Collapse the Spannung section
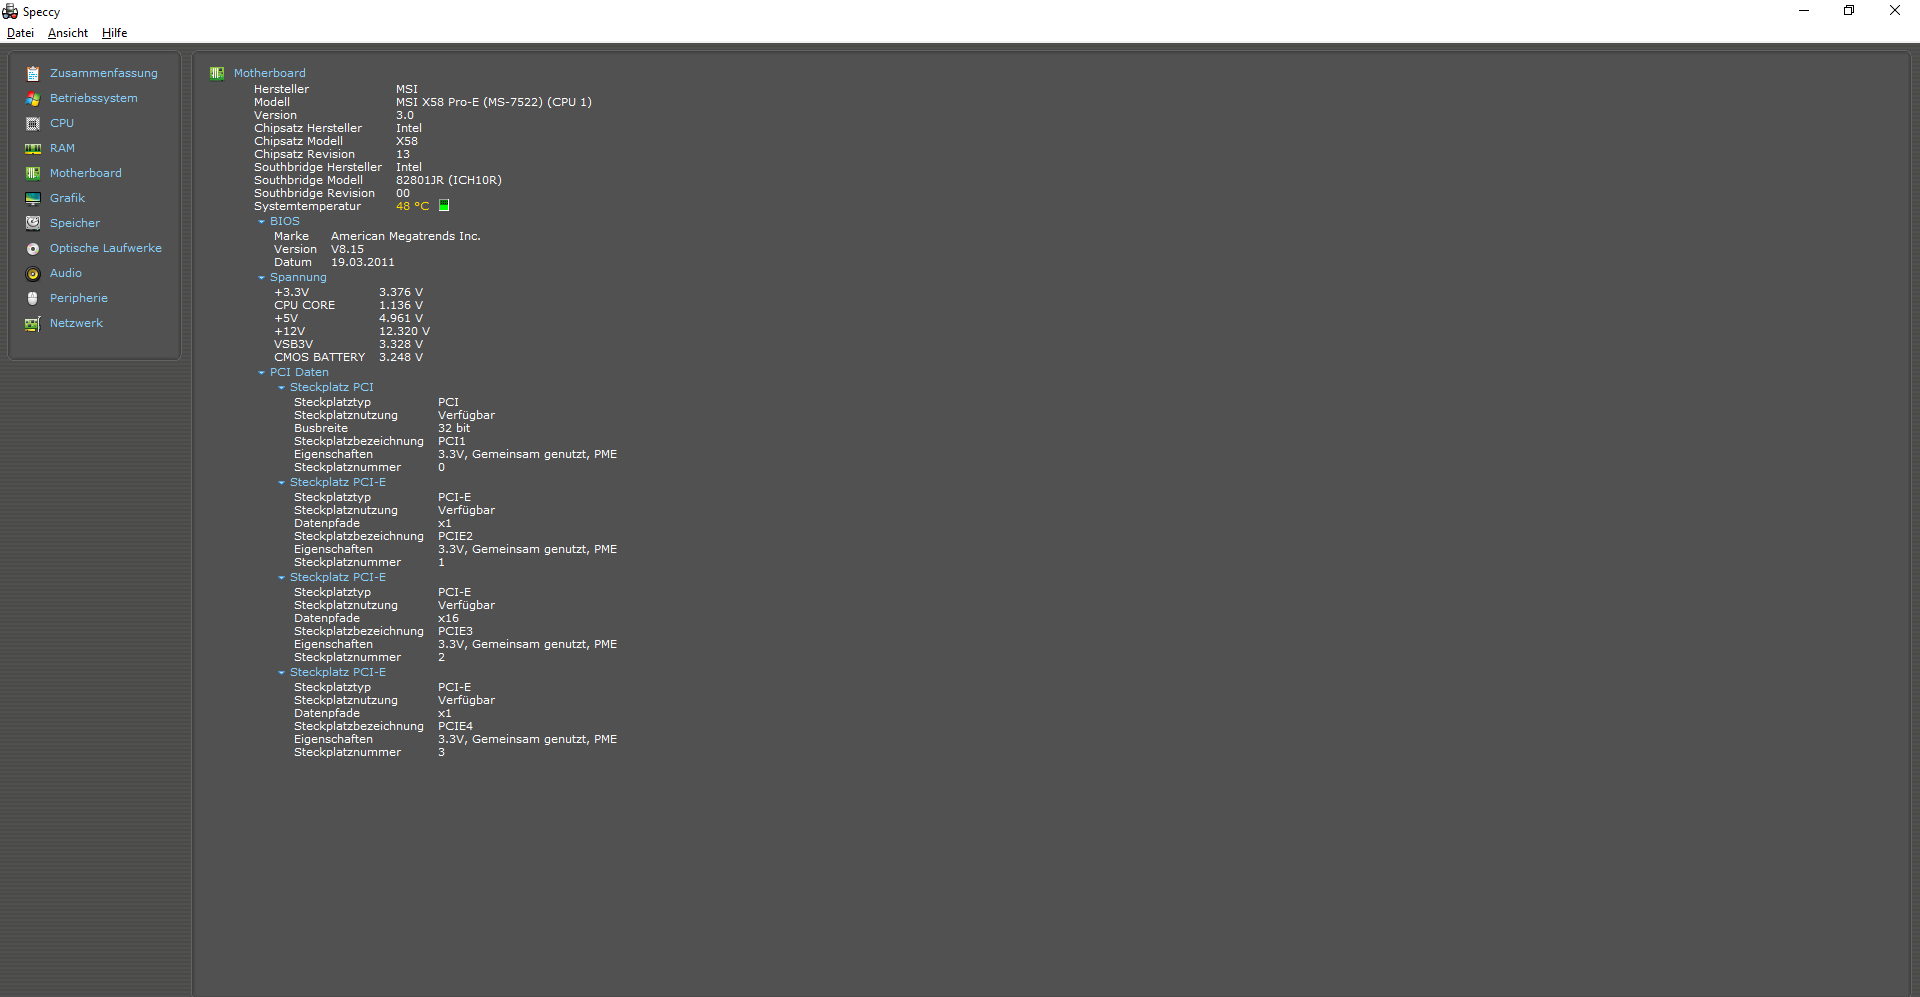Image resolution: width=1920 pixels, height=997 pixels. point(262,278)
